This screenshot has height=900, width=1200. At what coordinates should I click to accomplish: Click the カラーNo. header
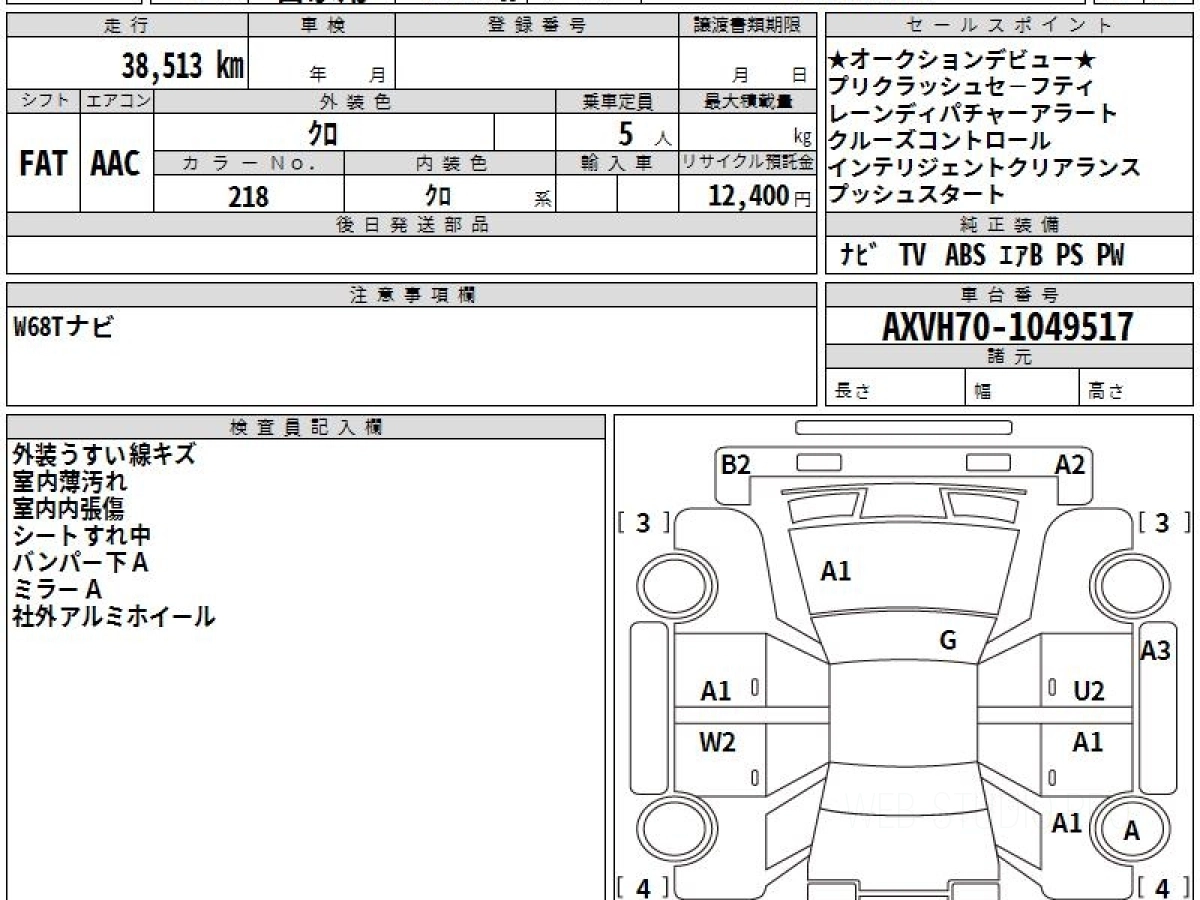point(249,163)
